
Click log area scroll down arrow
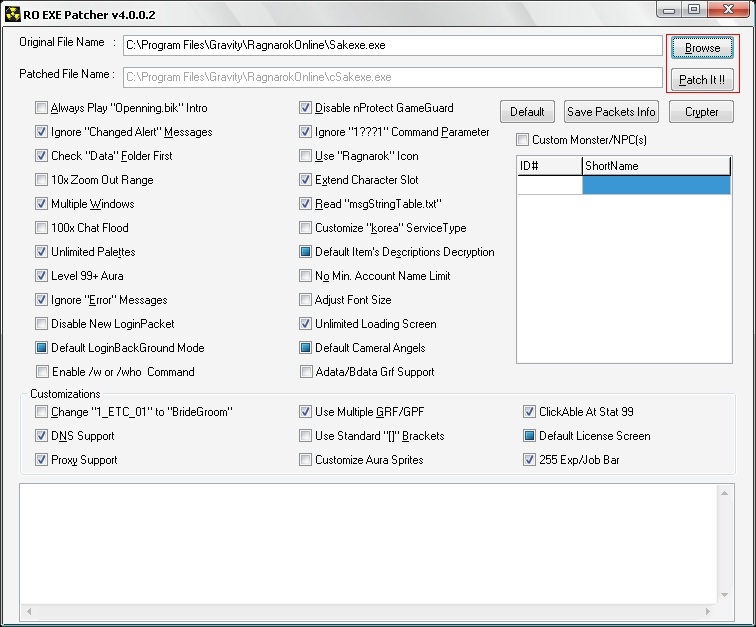tap(724, 595)
